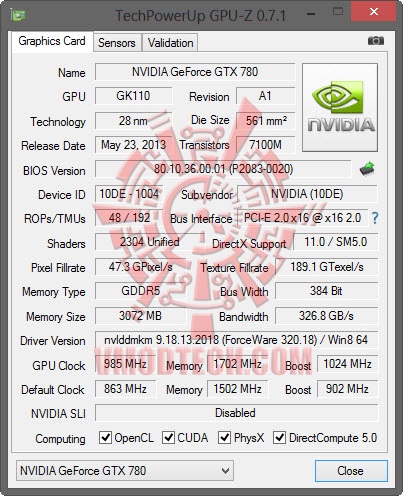Viewport: 403px width, 496px height.
Task: Click the NVIDIA logo image
Action: [340, 107]
